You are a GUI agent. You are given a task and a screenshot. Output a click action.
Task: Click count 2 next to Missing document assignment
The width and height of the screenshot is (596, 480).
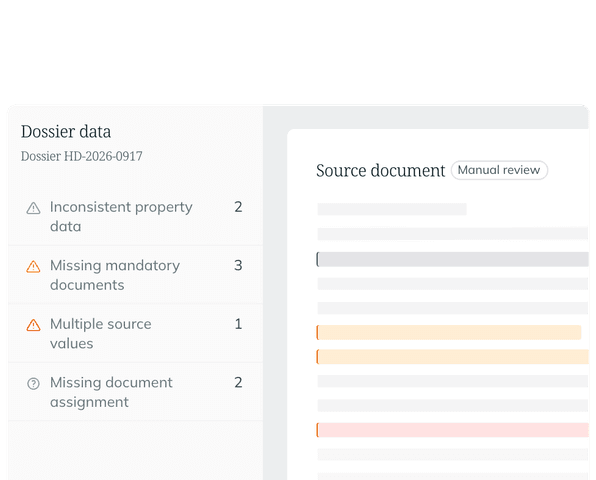coord(238,382)
